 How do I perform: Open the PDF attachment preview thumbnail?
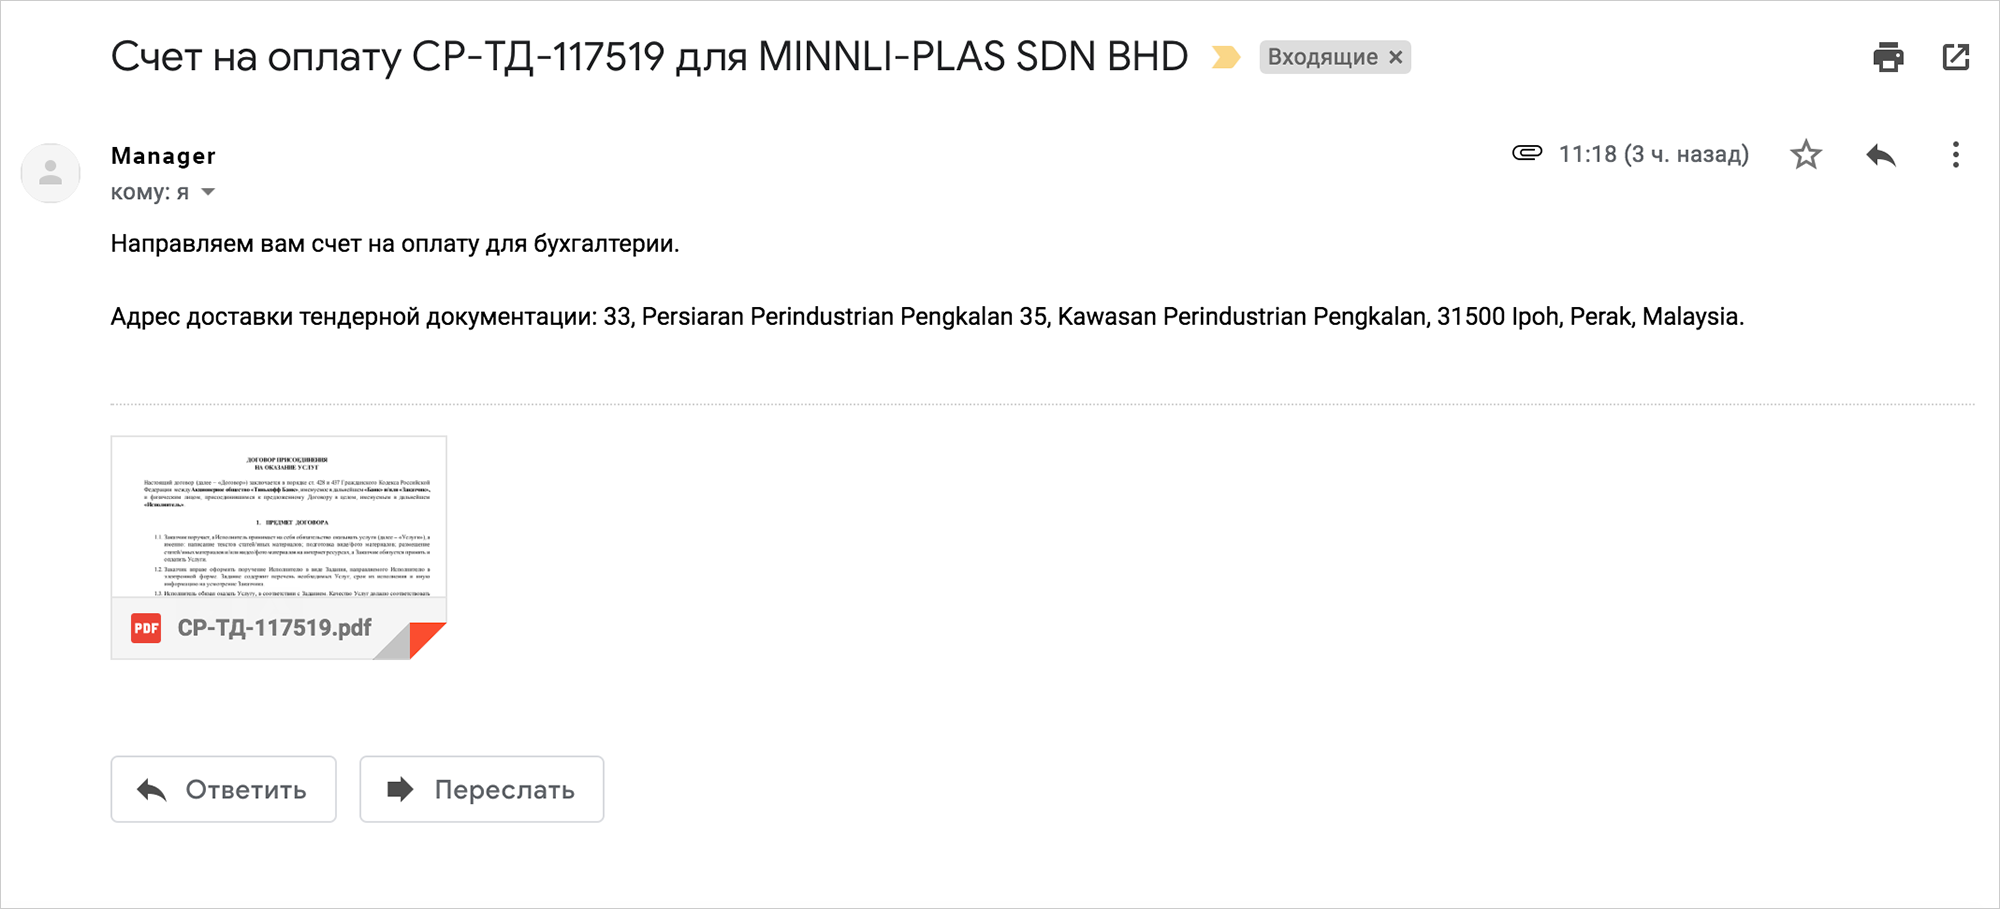coord(279,517)
